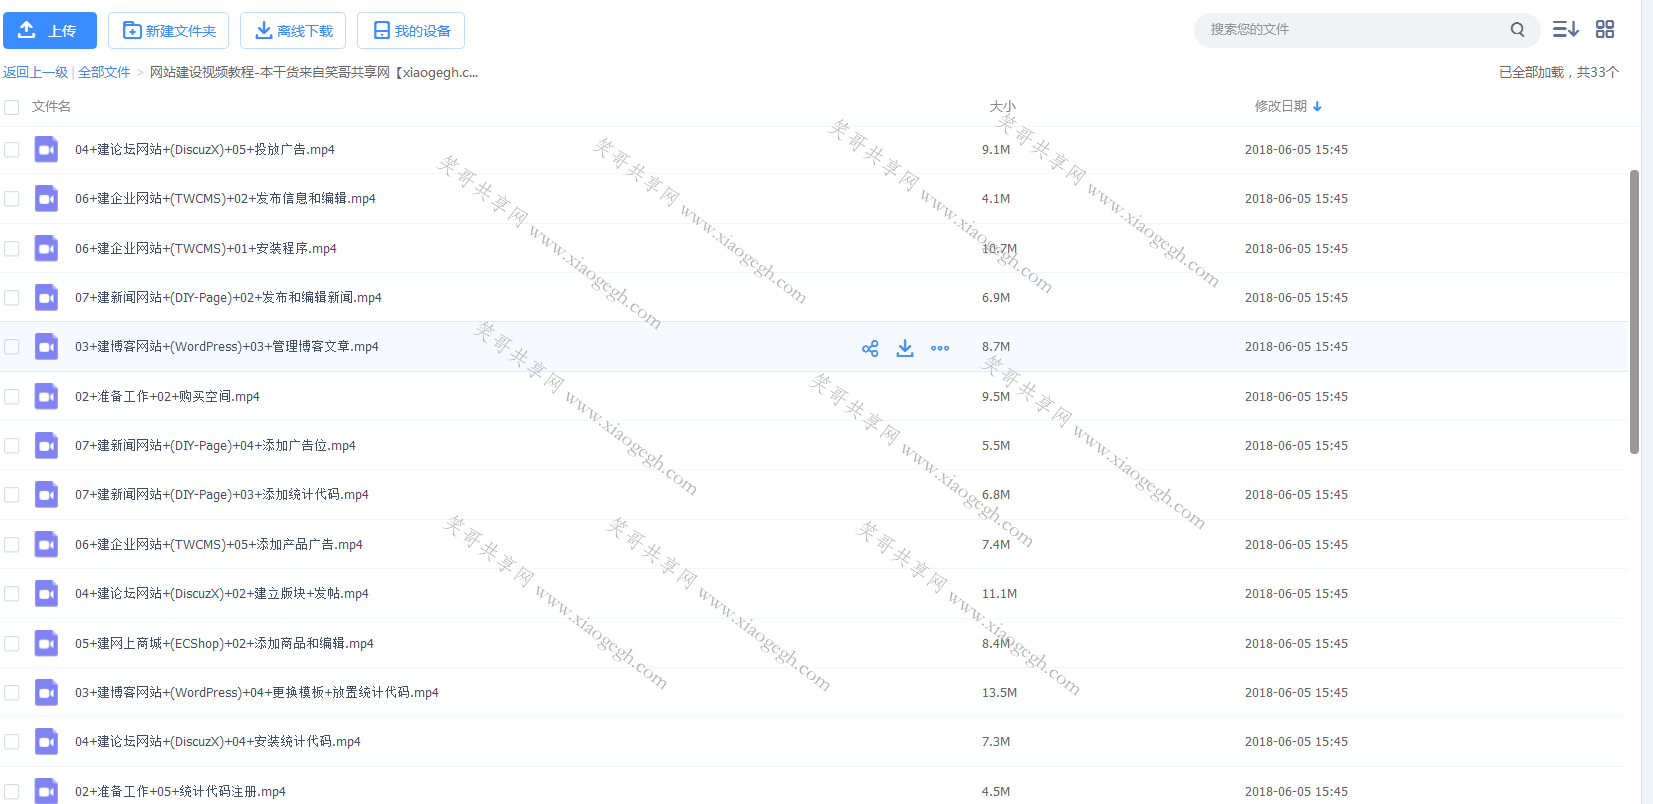The width and height of the screenshot is (1653, 804).
Task: Sort by 文件名 column header
Action: 51,106
